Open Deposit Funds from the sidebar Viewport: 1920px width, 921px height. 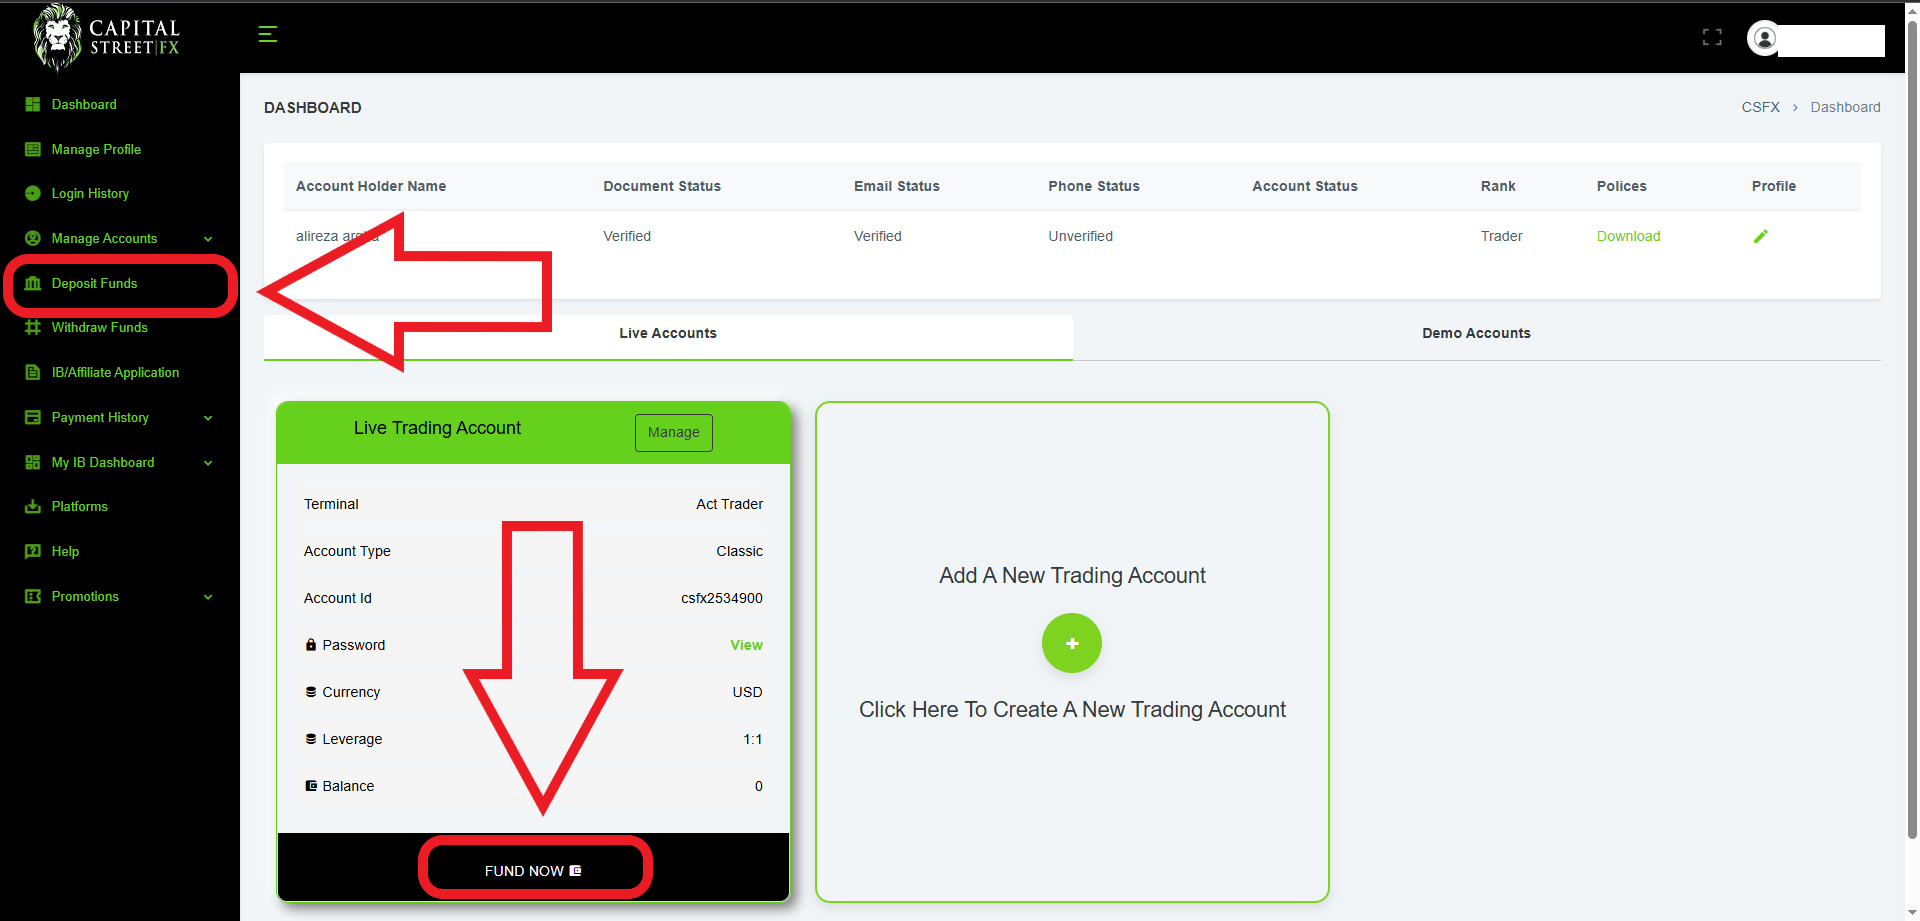click(94, 283)
